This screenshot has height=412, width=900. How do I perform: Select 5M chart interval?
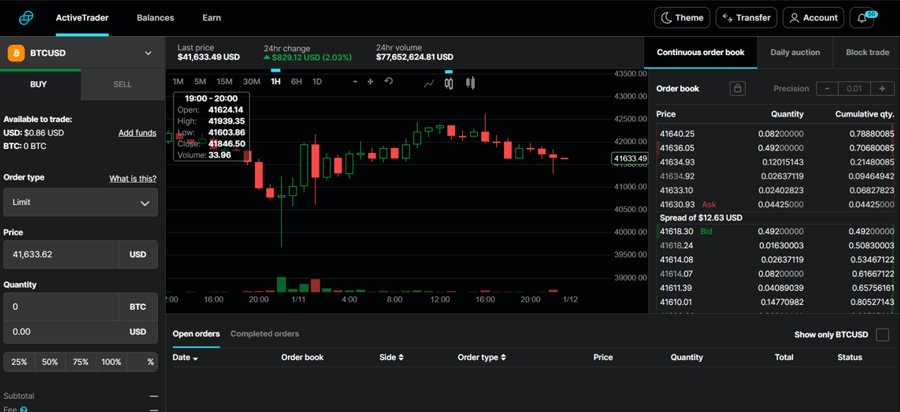[x=200, y=81]
